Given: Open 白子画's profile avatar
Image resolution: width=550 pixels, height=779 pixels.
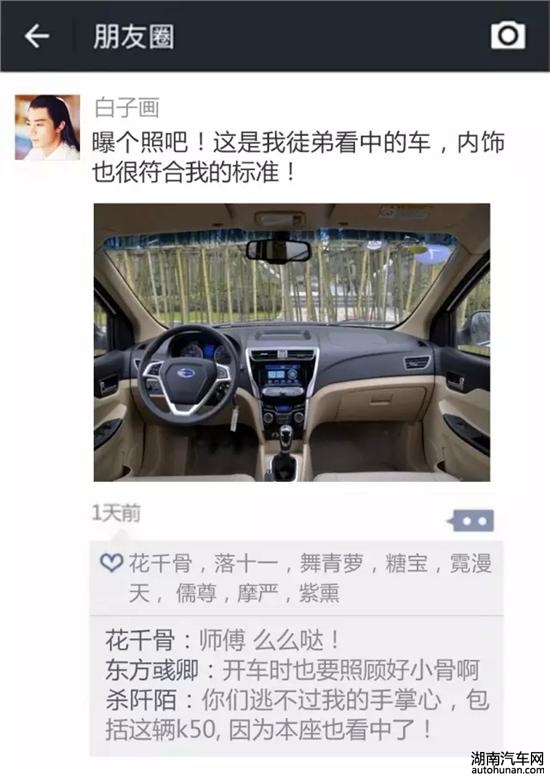Looking at the screenshot, I should pos(47,127).
